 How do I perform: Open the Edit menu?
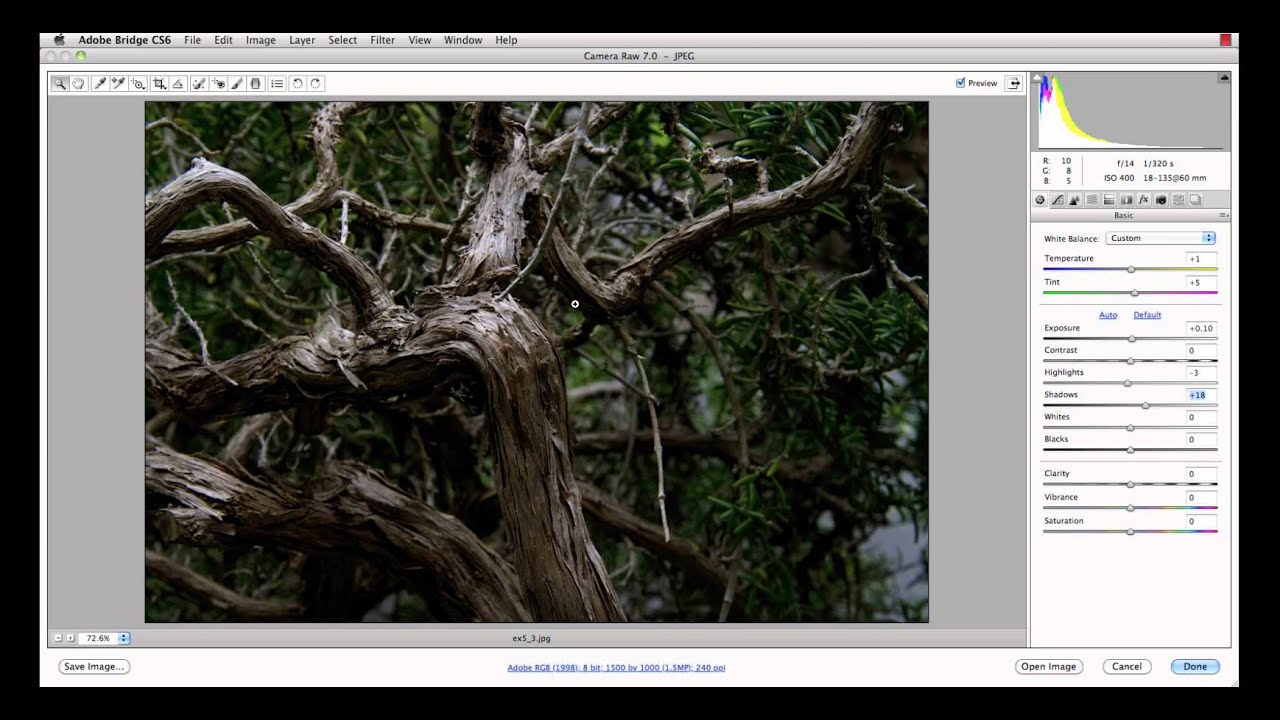[223, 40]
